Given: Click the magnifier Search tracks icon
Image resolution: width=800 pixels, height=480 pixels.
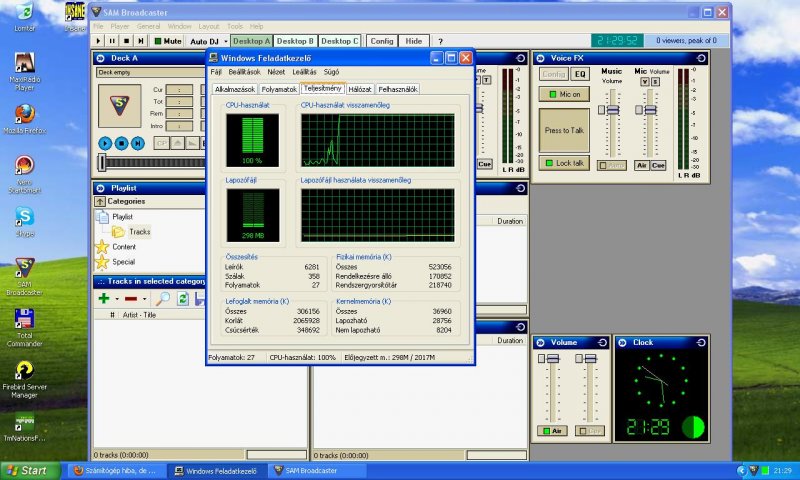Looking at the screenshot, I should (162, 298).
